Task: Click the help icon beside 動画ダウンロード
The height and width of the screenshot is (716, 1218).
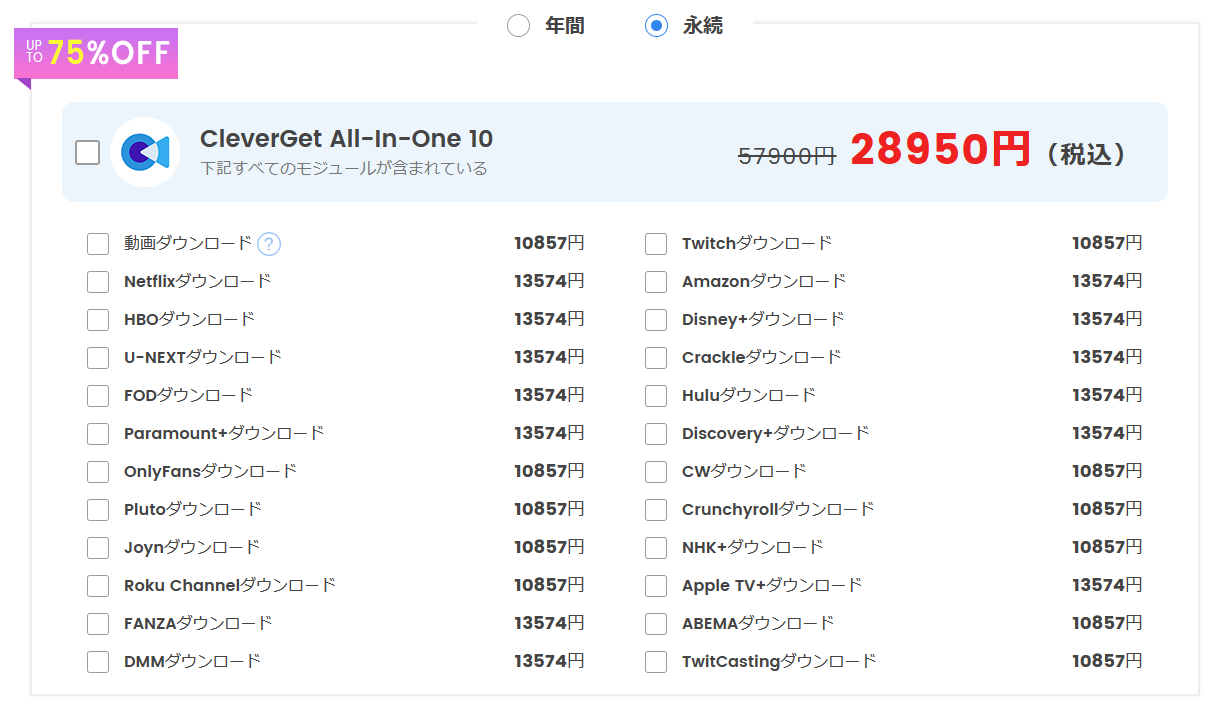Action: 269,244
